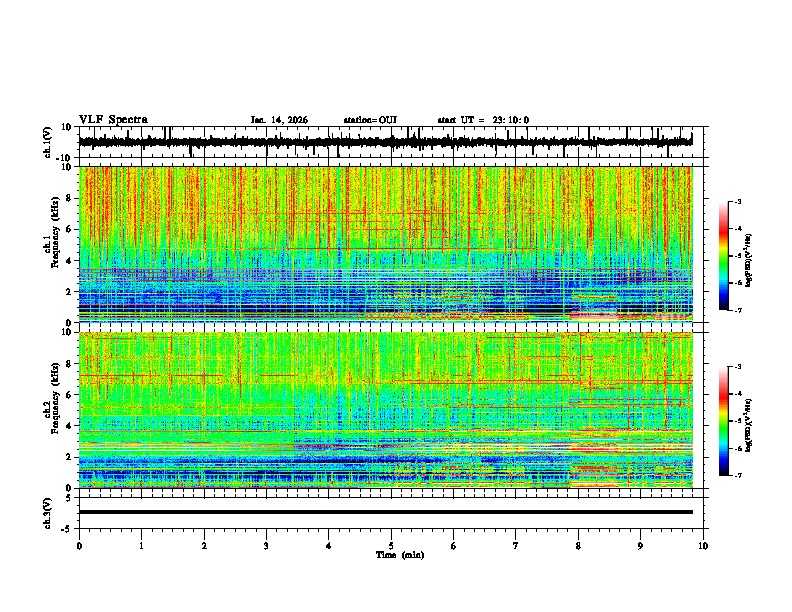Click the ch.1 spectrogram 8 kHz tick label
Viewport: 792px width, 612px height.
tap(69, 198)
